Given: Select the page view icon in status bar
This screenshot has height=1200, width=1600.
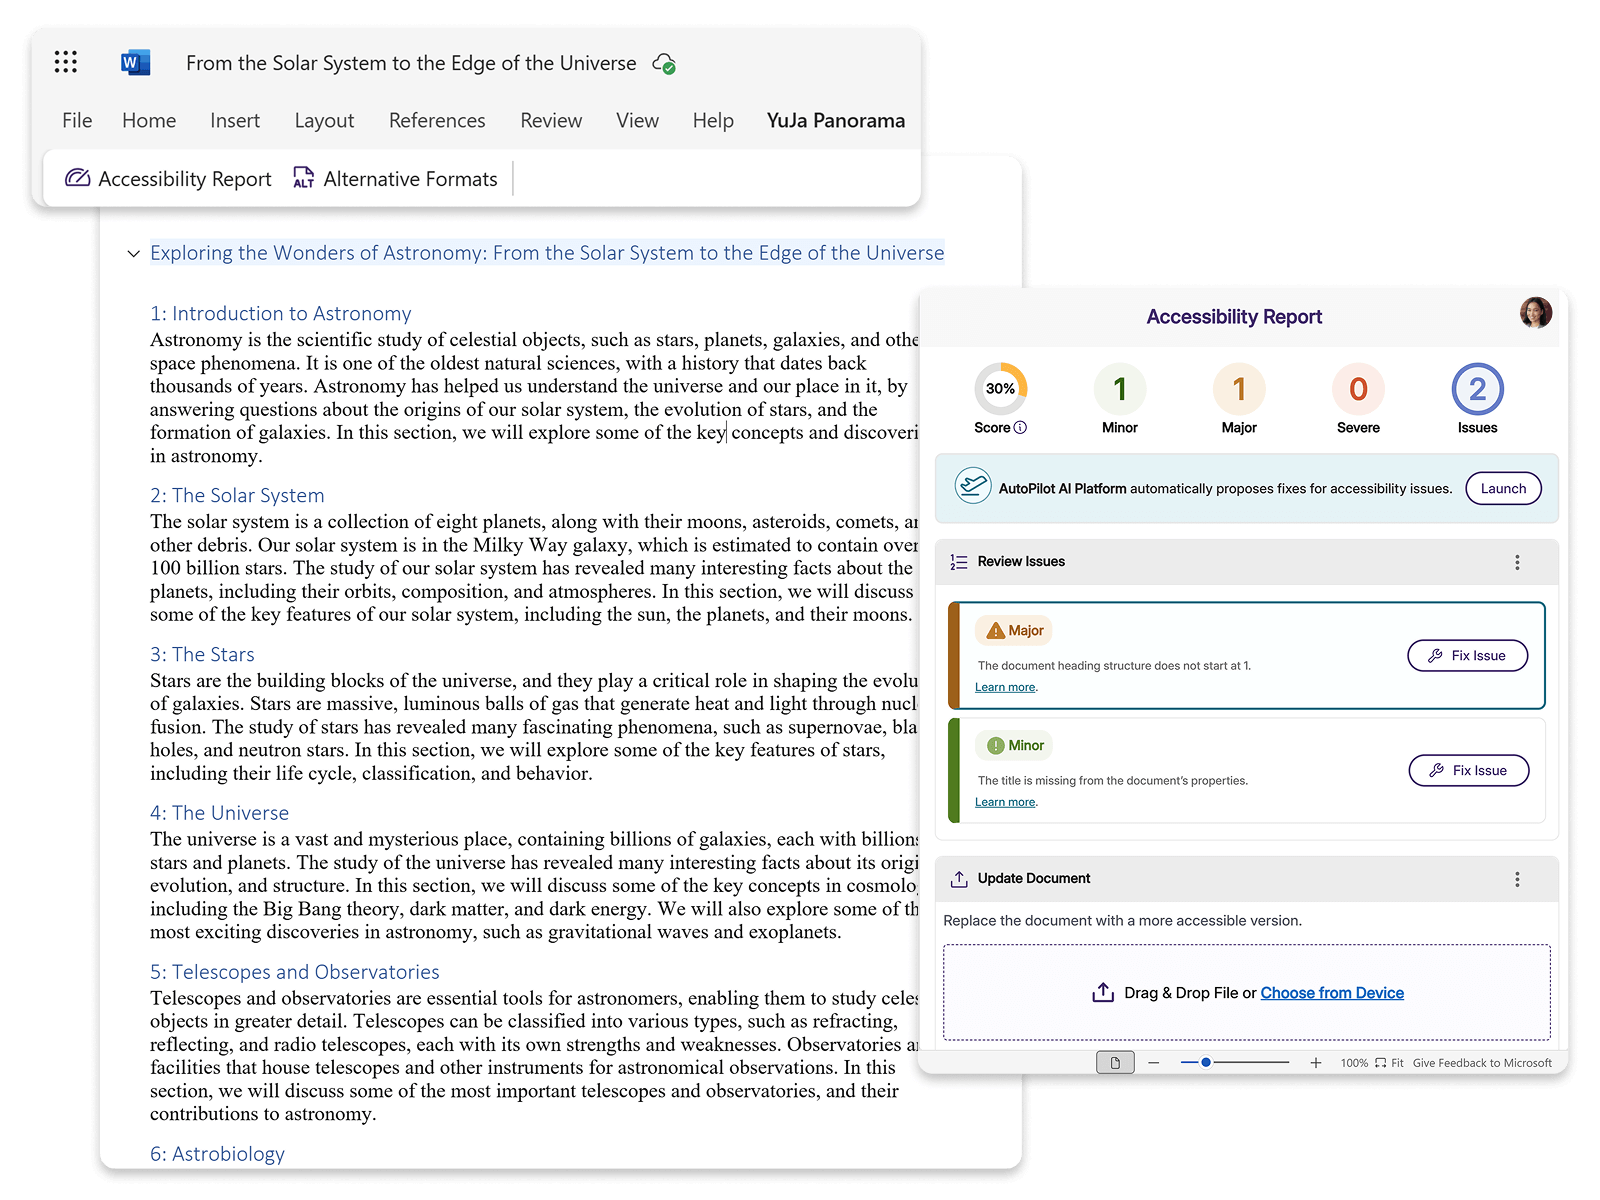Looking at the screenshot, I should pos(1115,1062).
